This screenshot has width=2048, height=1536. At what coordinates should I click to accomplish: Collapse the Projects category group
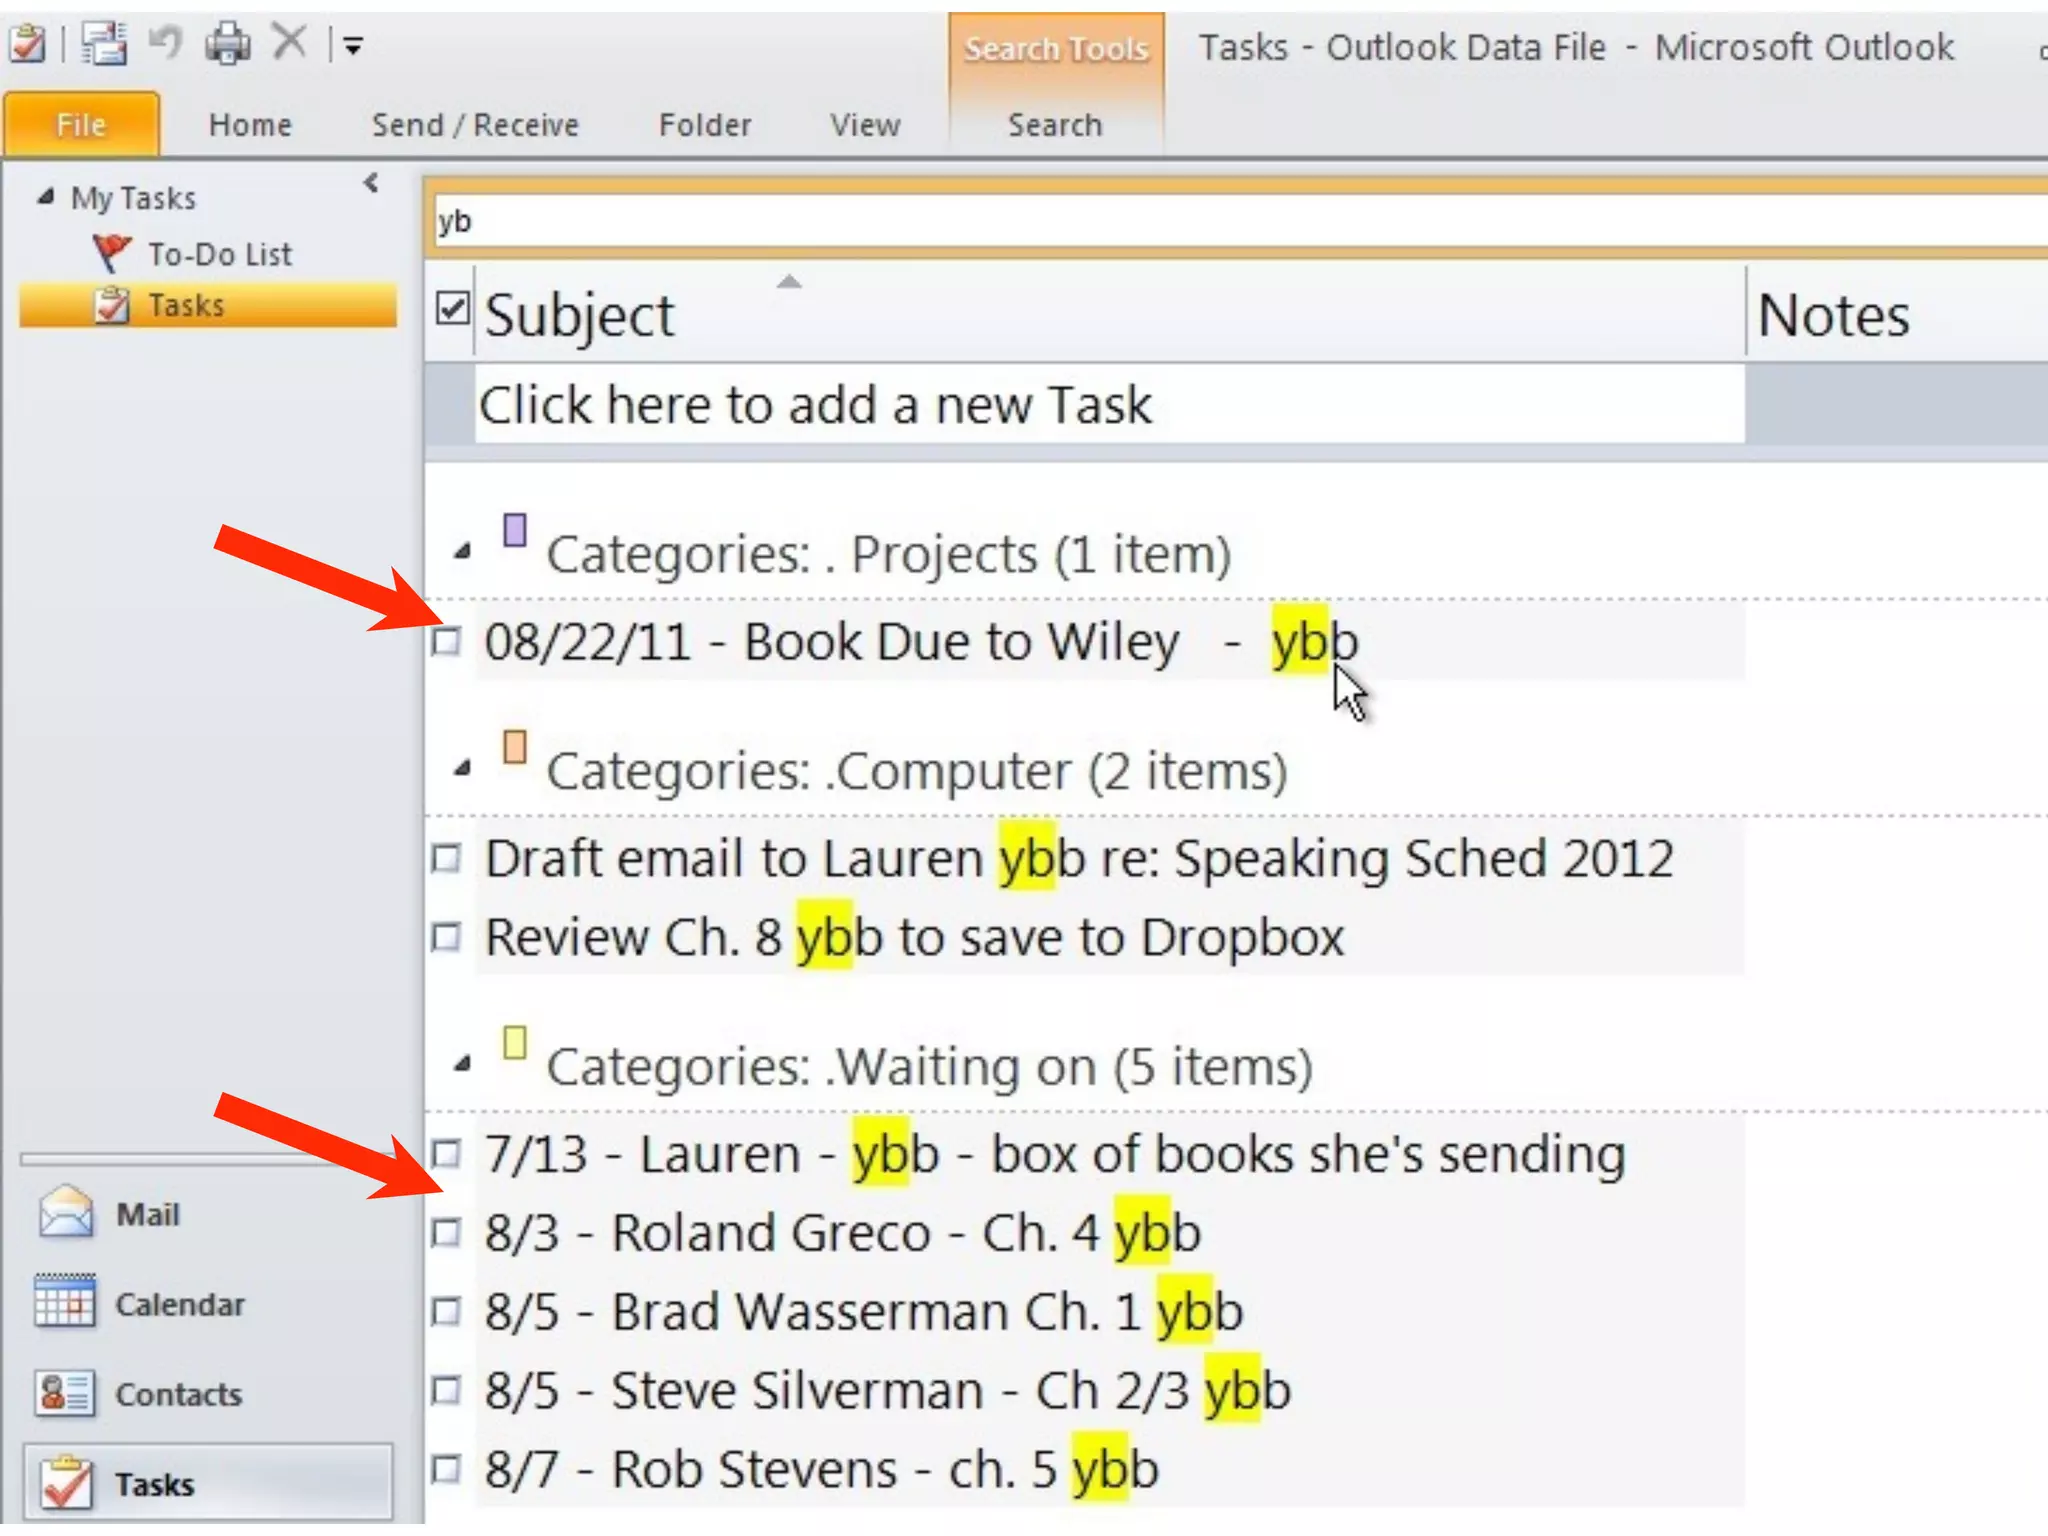pyautogui.click(x=462, y=552)
